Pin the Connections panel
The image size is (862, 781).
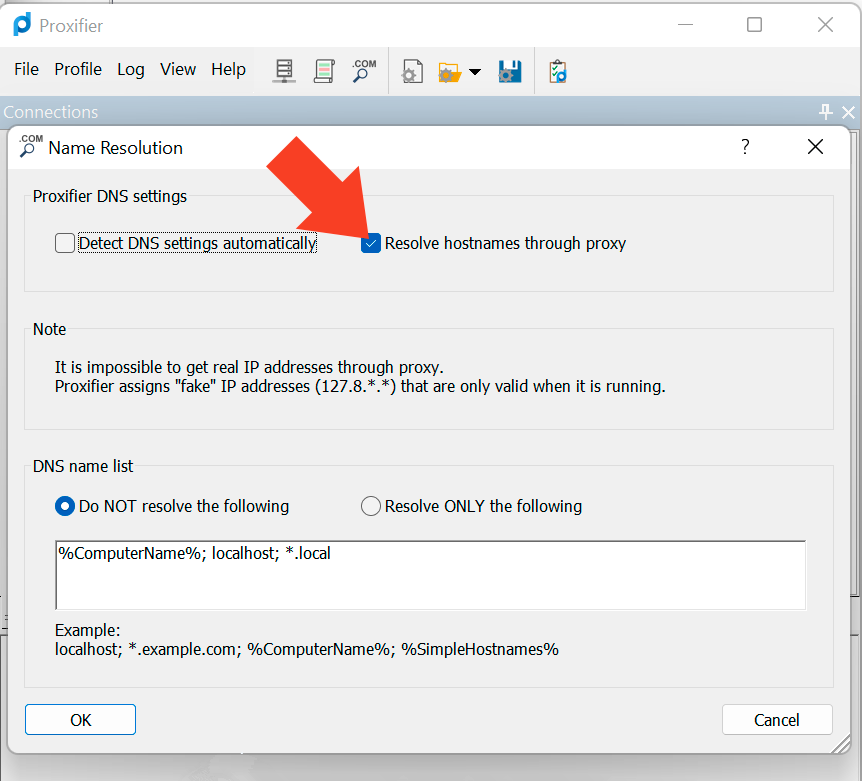coord(826,112)
